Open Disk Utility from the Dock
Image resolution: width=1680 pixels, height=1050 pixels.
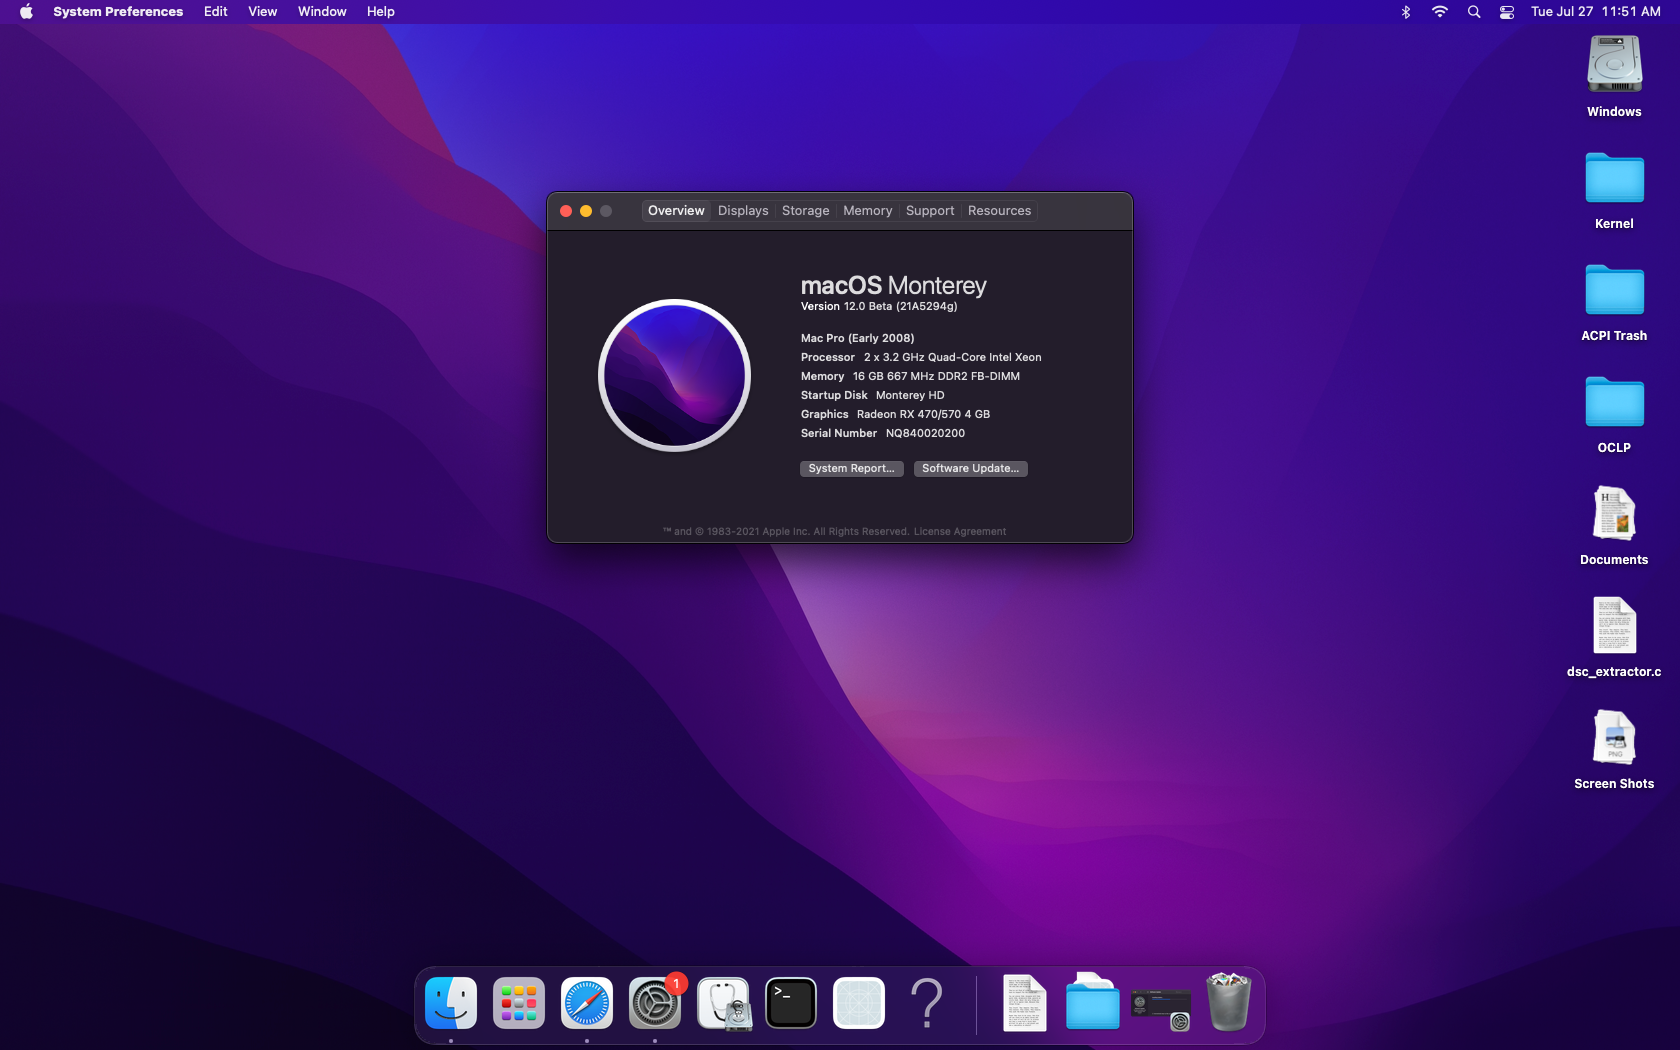click(x=723, y=1003)
